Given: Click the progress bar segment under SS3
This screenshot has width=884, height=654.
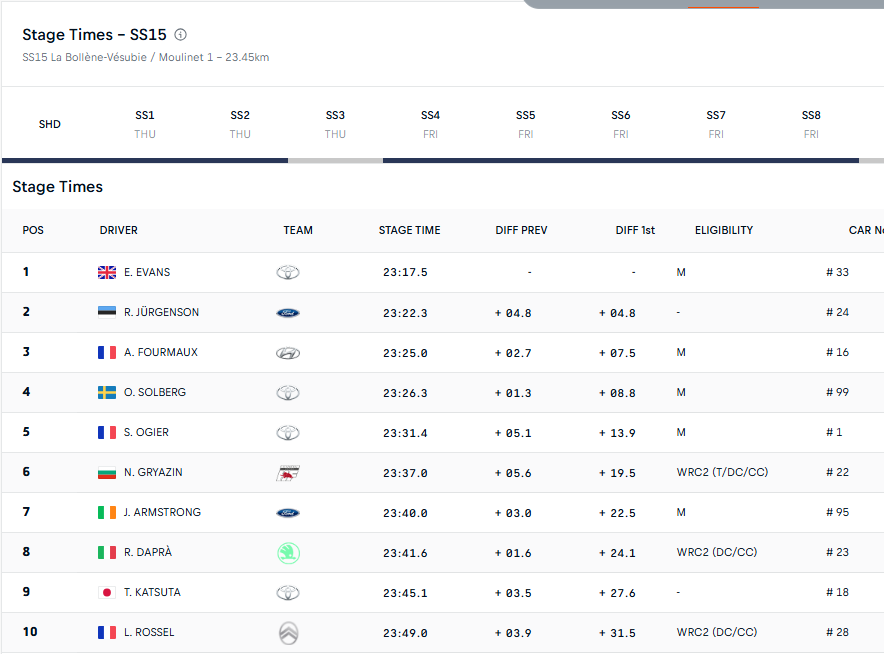Looking at the screenshot, I should point(335,160).
